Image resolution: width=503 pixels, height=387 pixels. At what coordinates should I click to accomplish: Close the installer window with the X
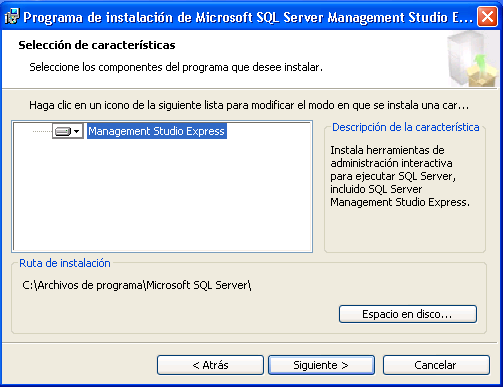coord(487,16)
